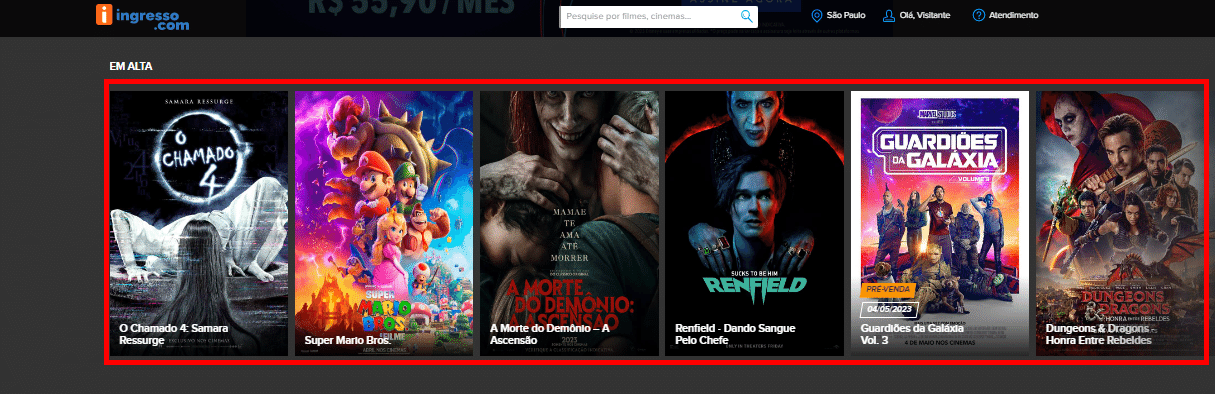Open the Olá, Visitante account menu

point(917,16)
